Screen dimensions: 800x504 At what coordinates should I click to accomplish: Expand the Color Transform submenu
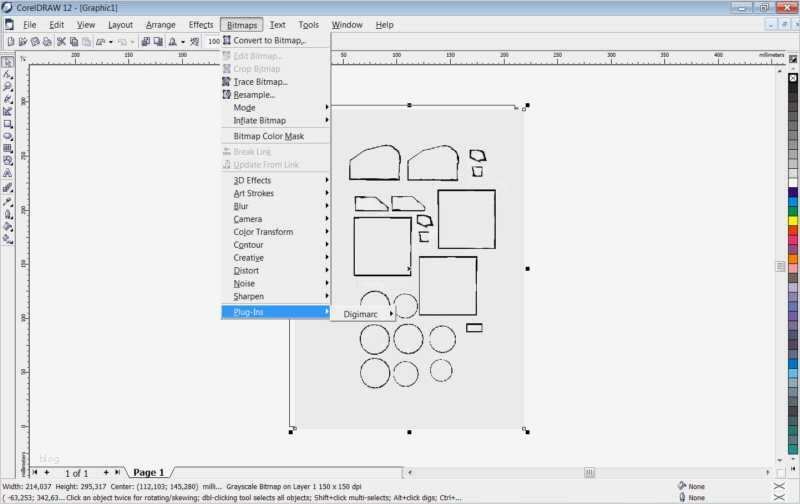click(x=276, y=232)
